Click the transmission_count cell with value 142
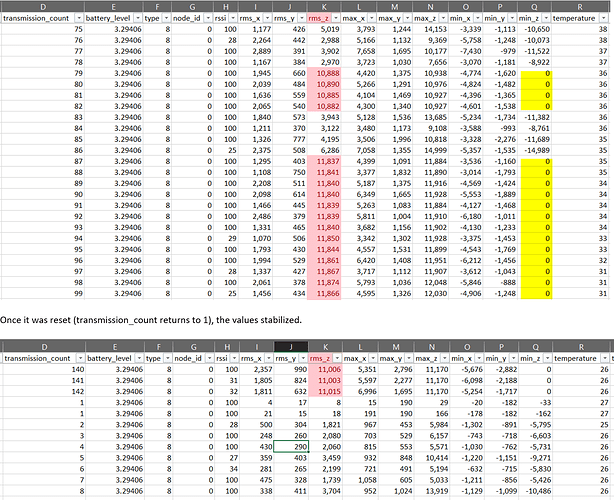 pyautogui.click(x=44, y=392)
